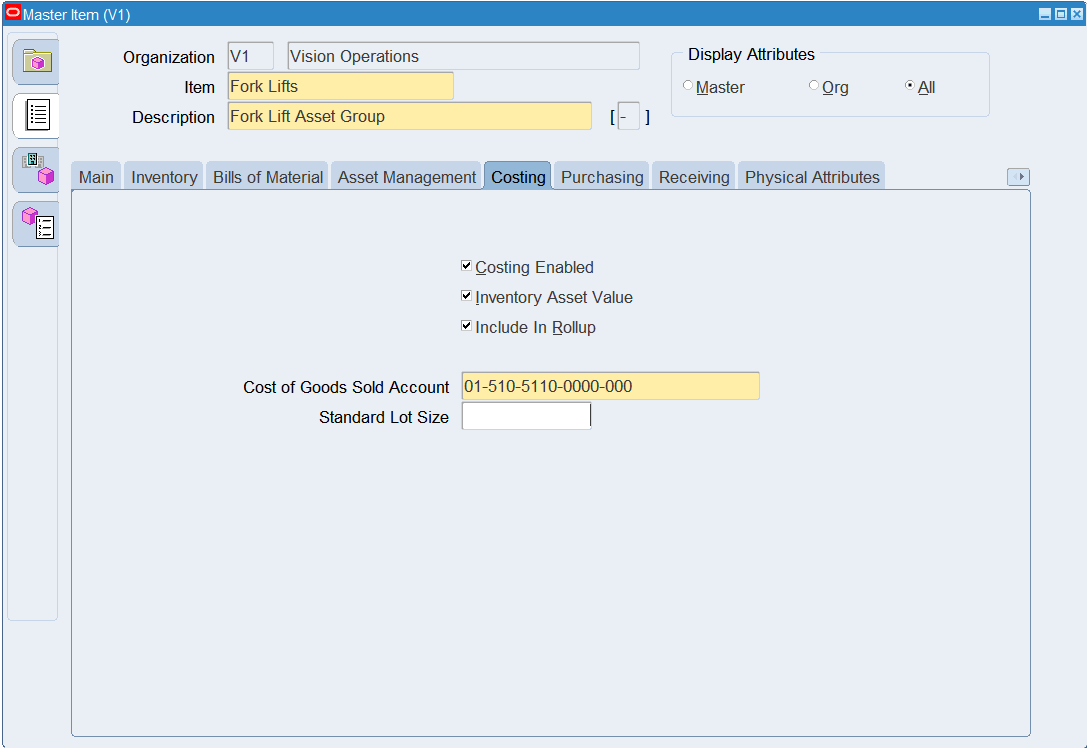Open the Inventory tab
This screenshot has width=1087, height=748.
tap(164, 177)
